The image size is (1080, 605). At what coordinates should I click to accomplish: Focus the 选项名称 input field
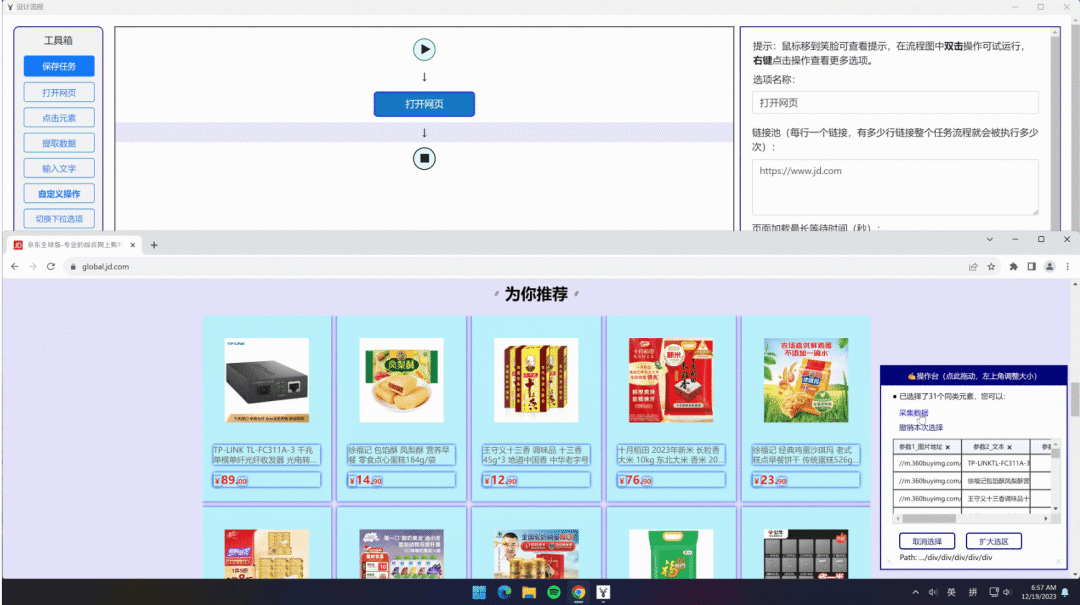click(x=895, y=103)
